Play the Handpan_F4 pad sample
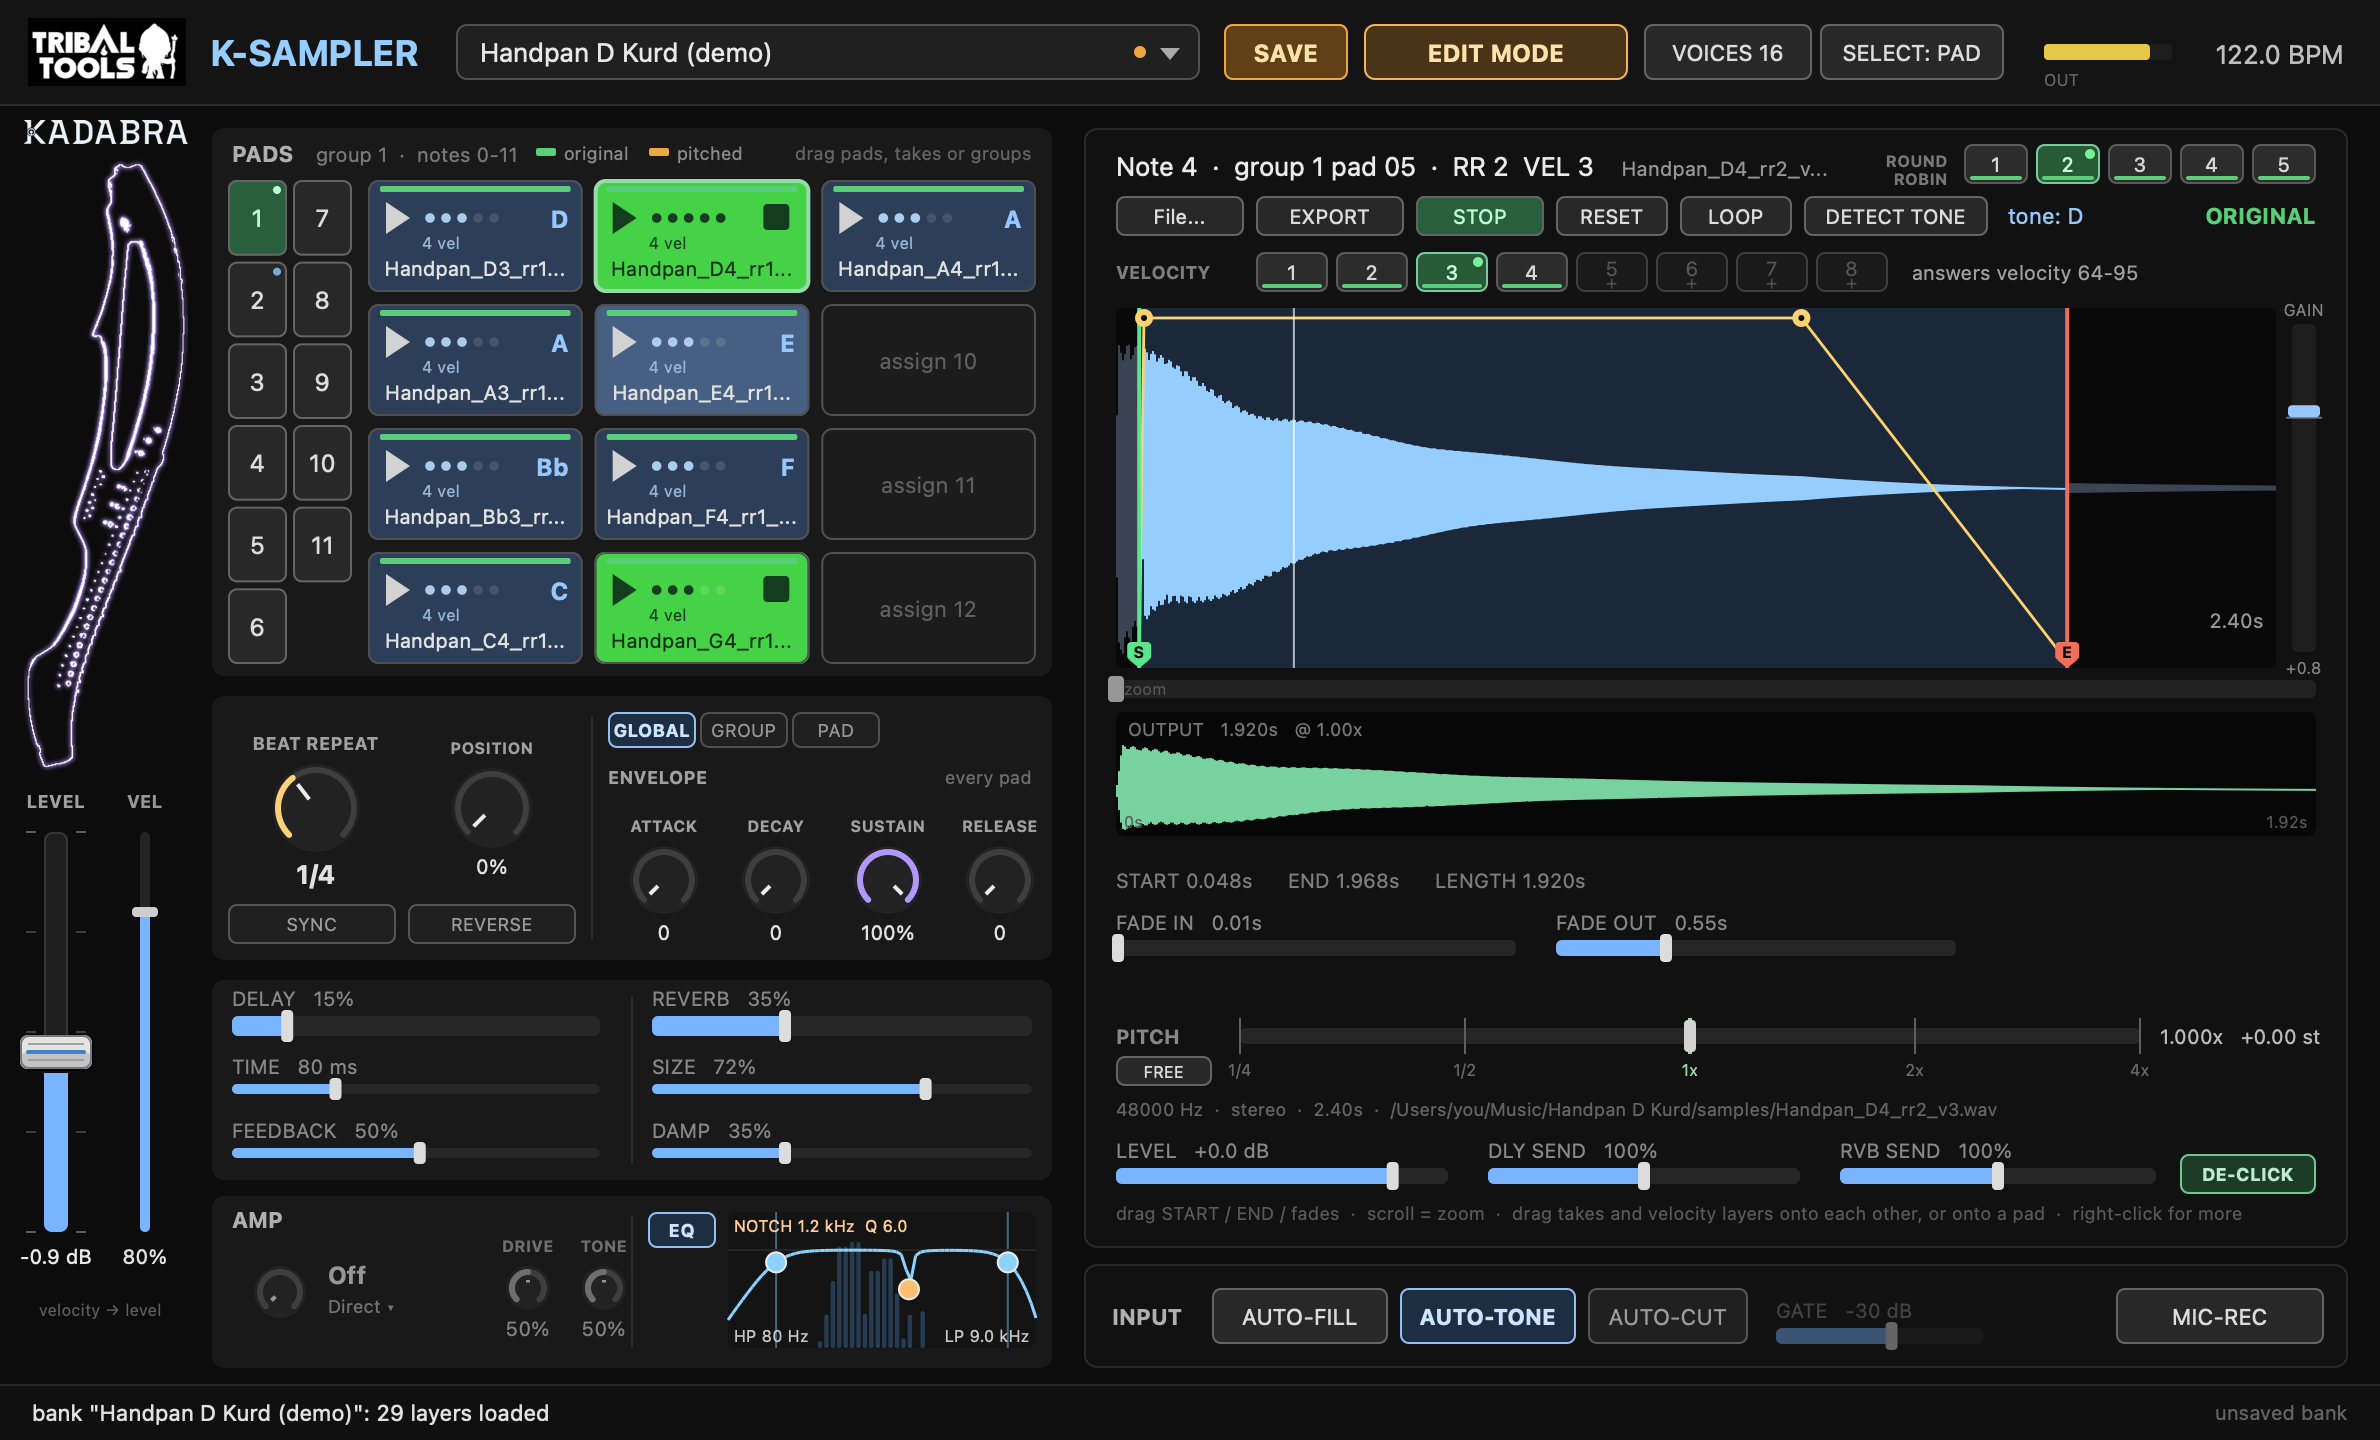This screenshot has height=1440, width=2380. [624, 466]
